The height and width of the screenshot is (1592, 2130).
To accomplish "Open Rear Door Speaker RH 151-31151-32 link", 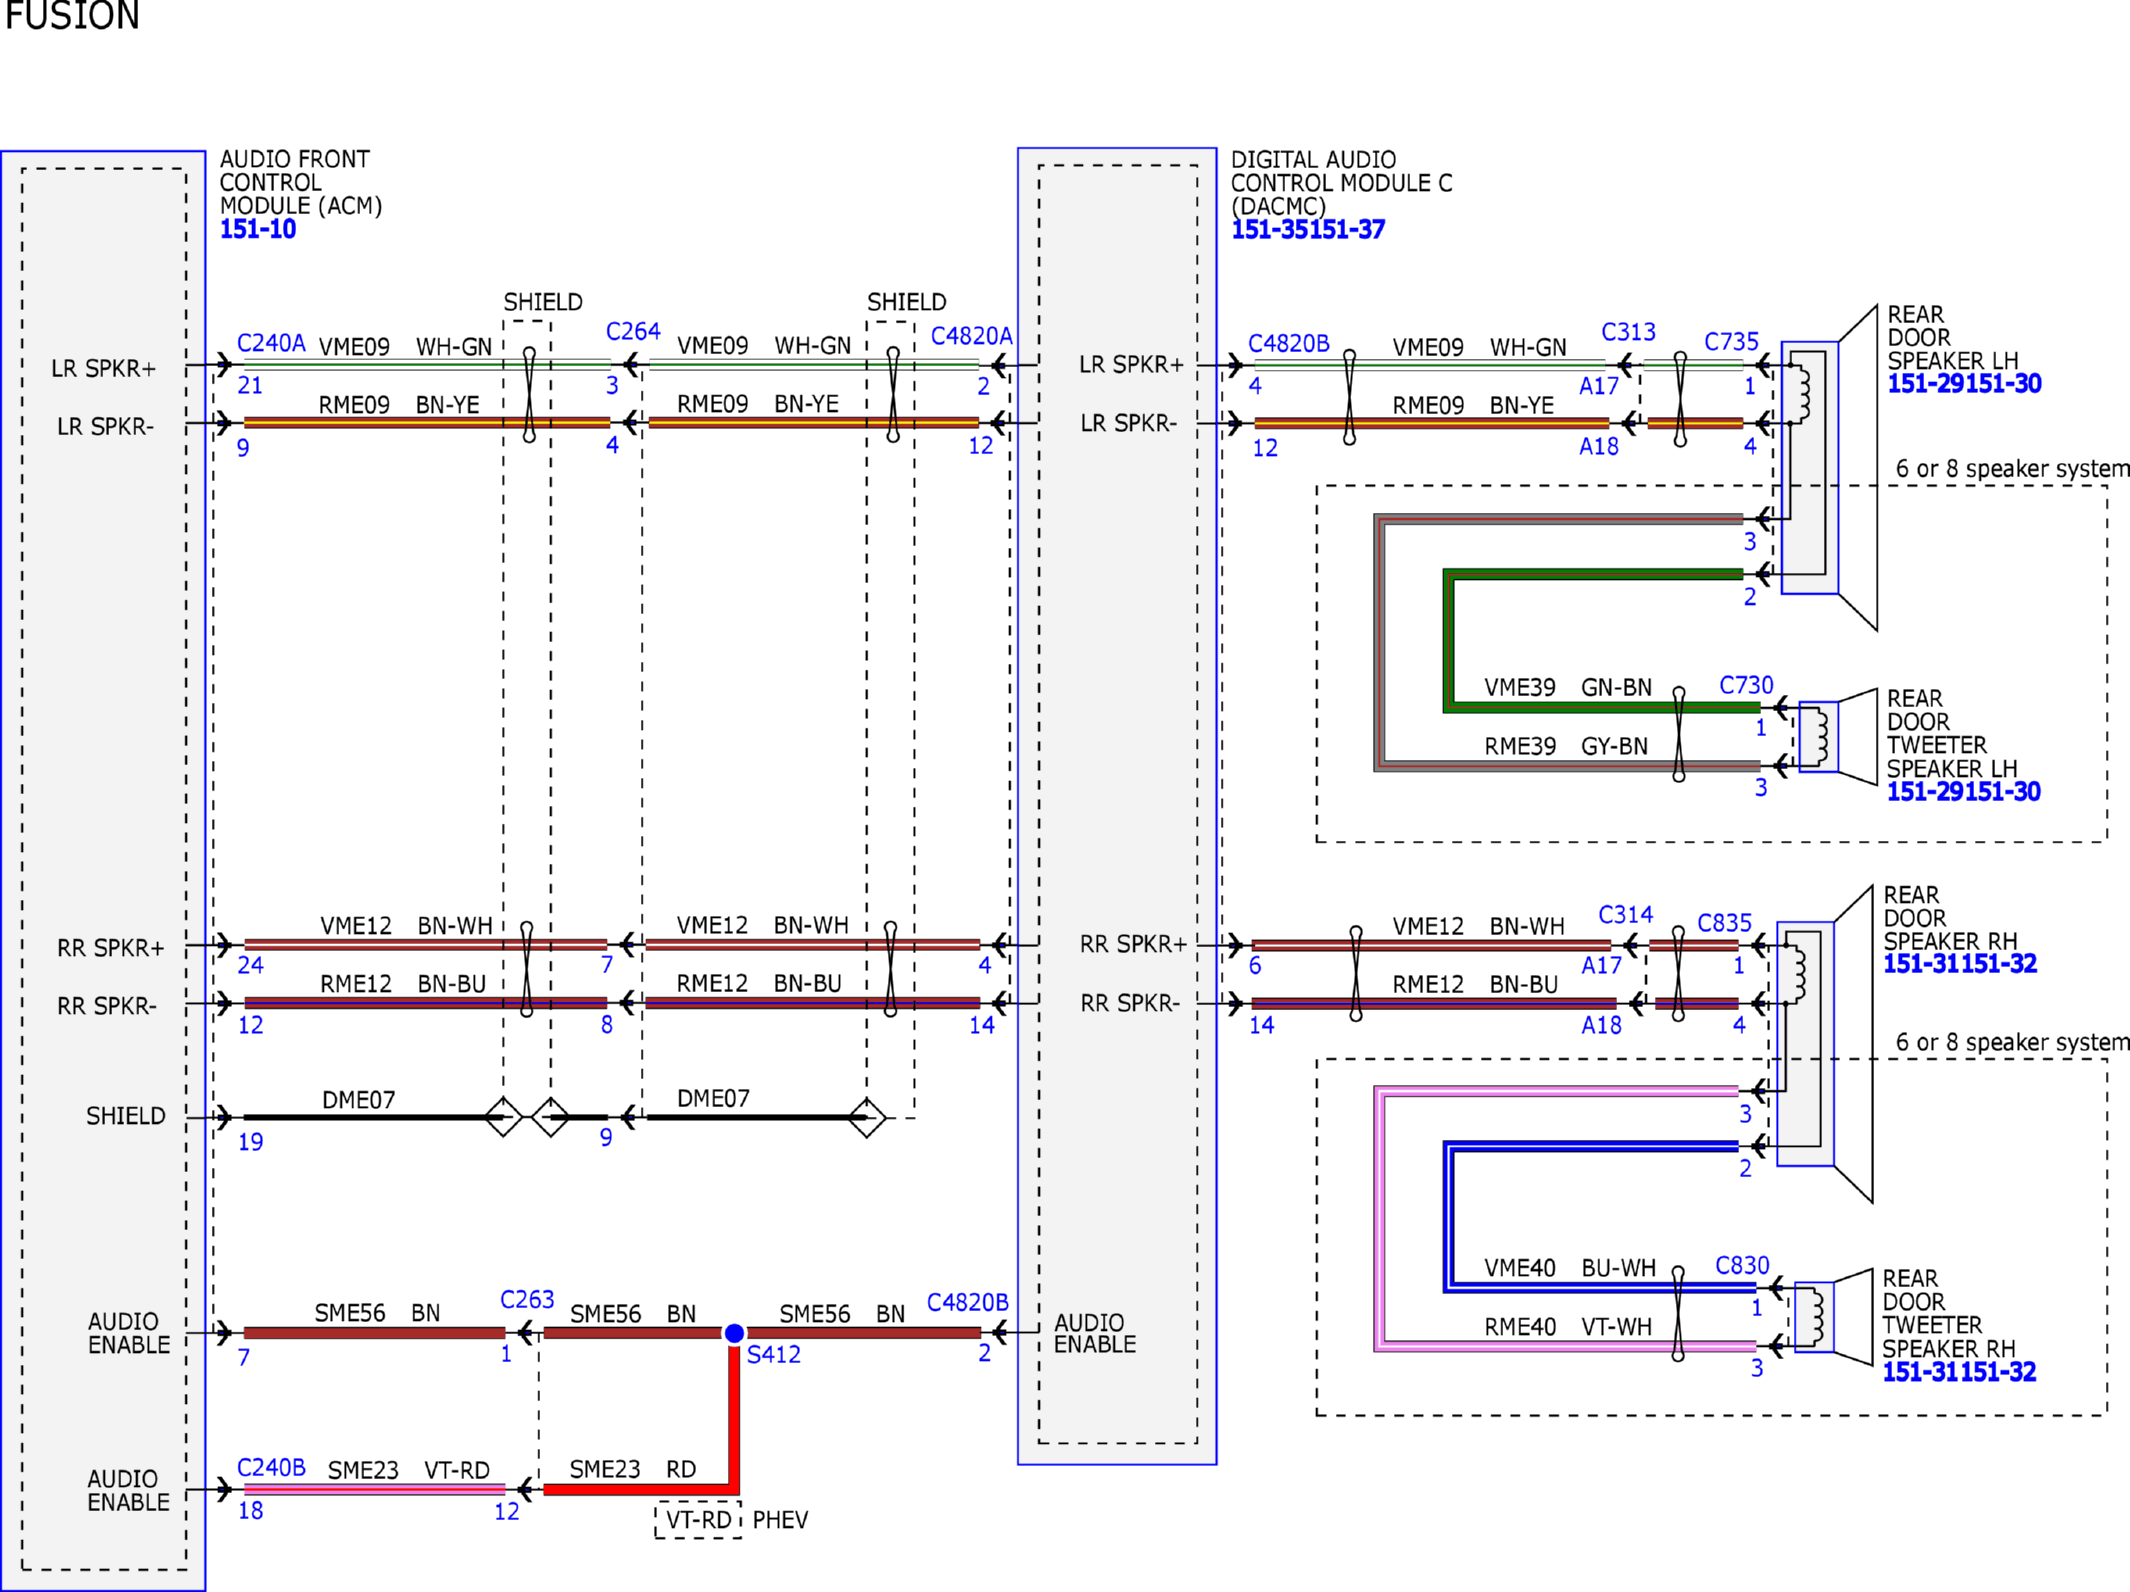I will [x=1959, y=964].
